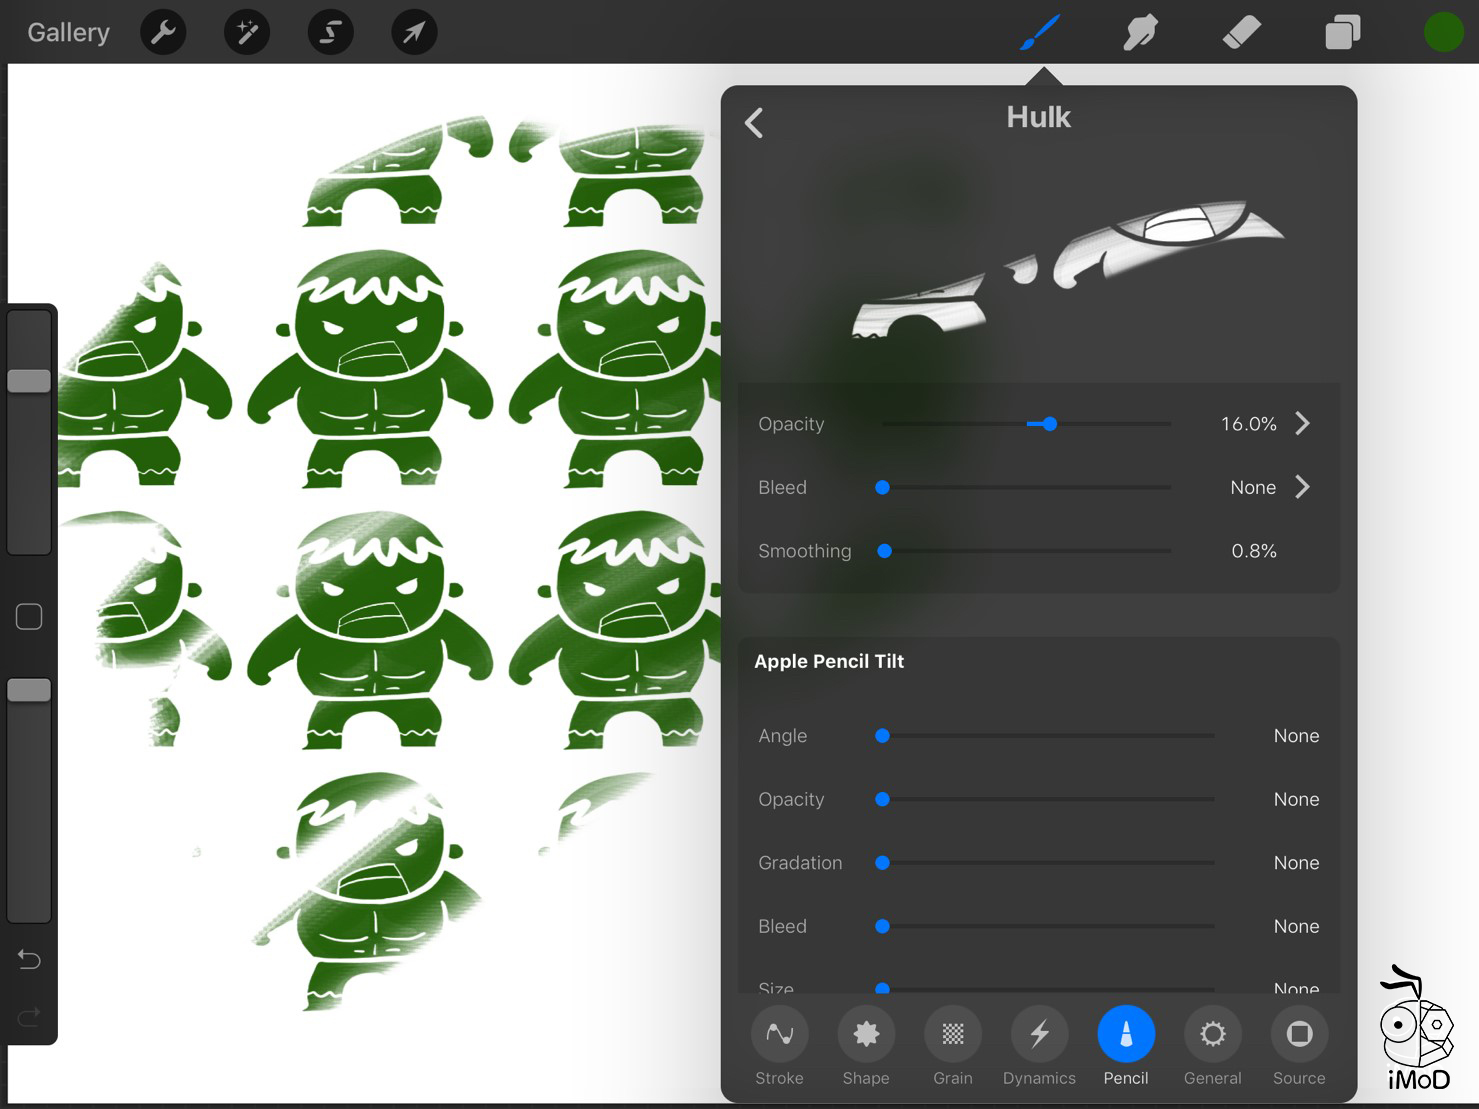Open the Actions wrench menu
Viewport: 1479px width, 1109px height.
coord(163,33)
